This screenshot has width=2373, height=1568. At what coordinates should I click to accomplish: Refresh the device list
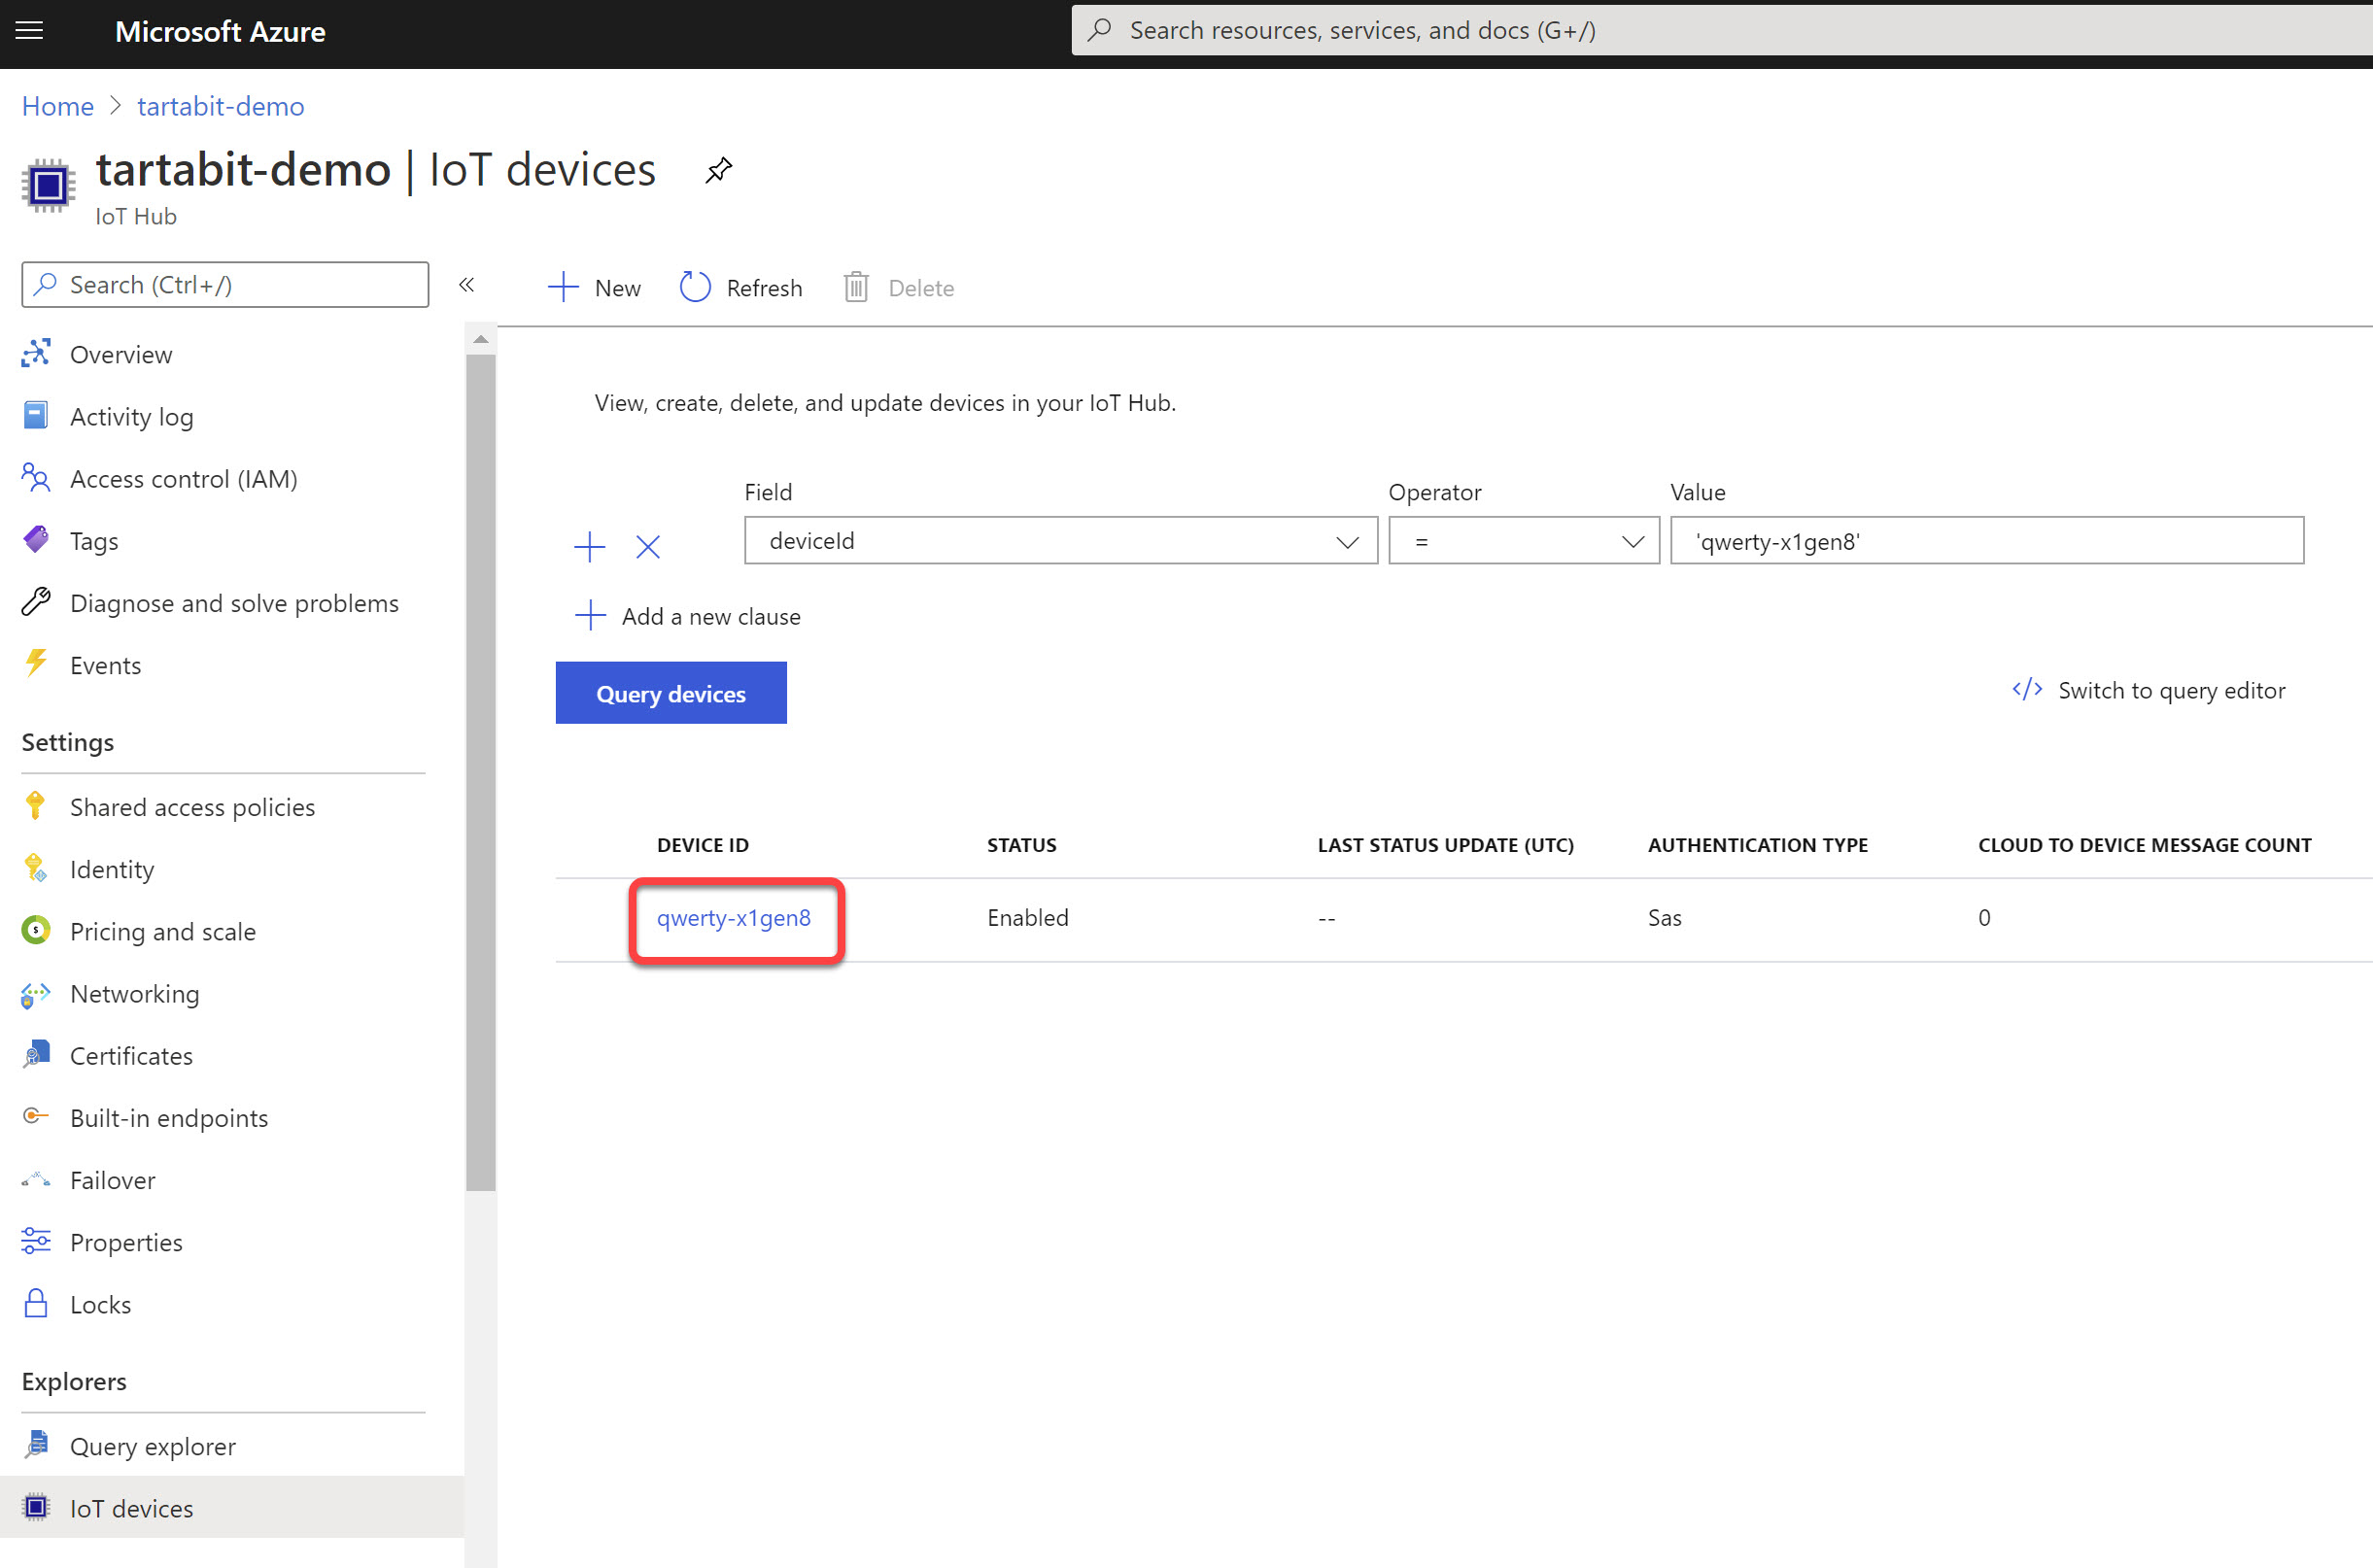(x=741, y=287)
